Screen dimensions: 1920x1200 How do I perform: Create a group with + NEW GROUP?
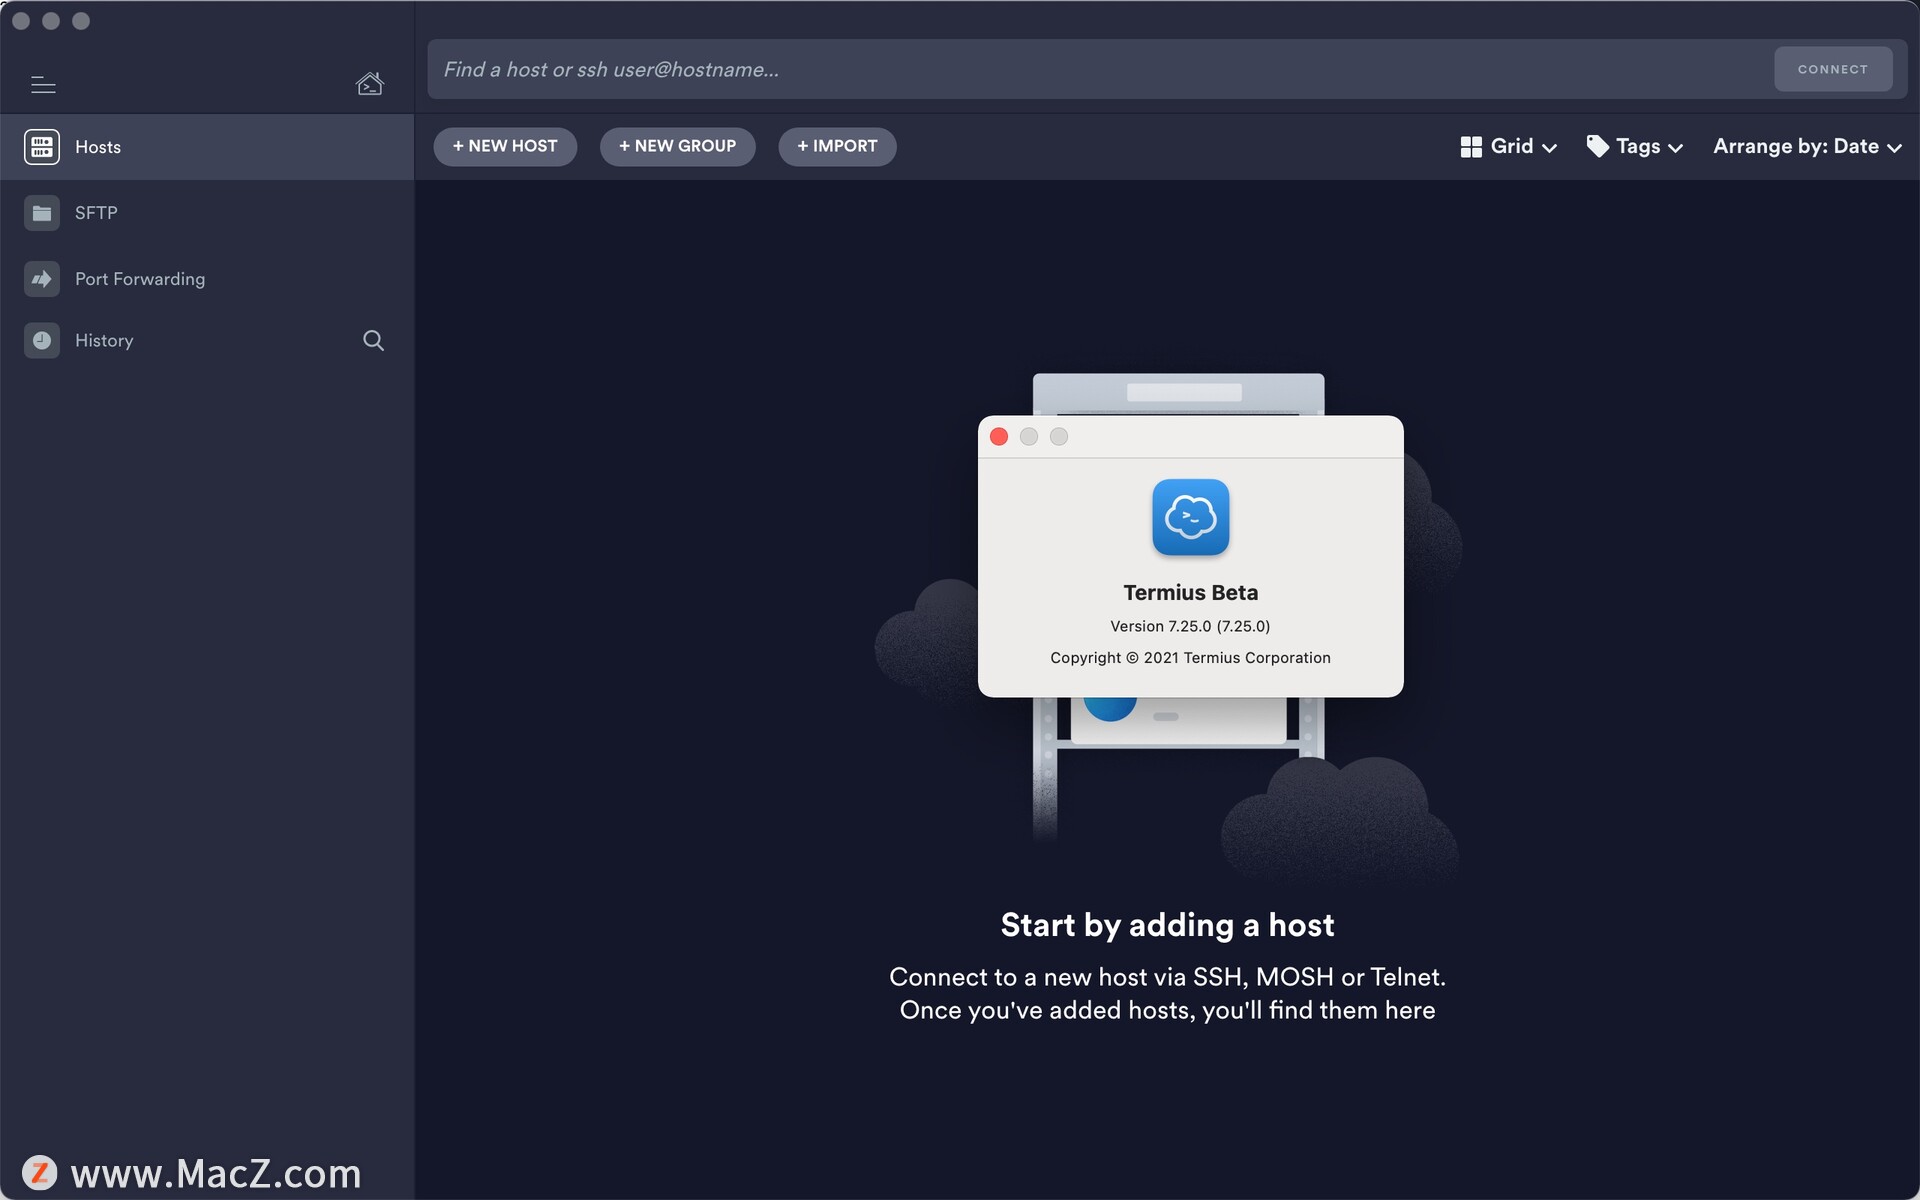click(677, 147)
